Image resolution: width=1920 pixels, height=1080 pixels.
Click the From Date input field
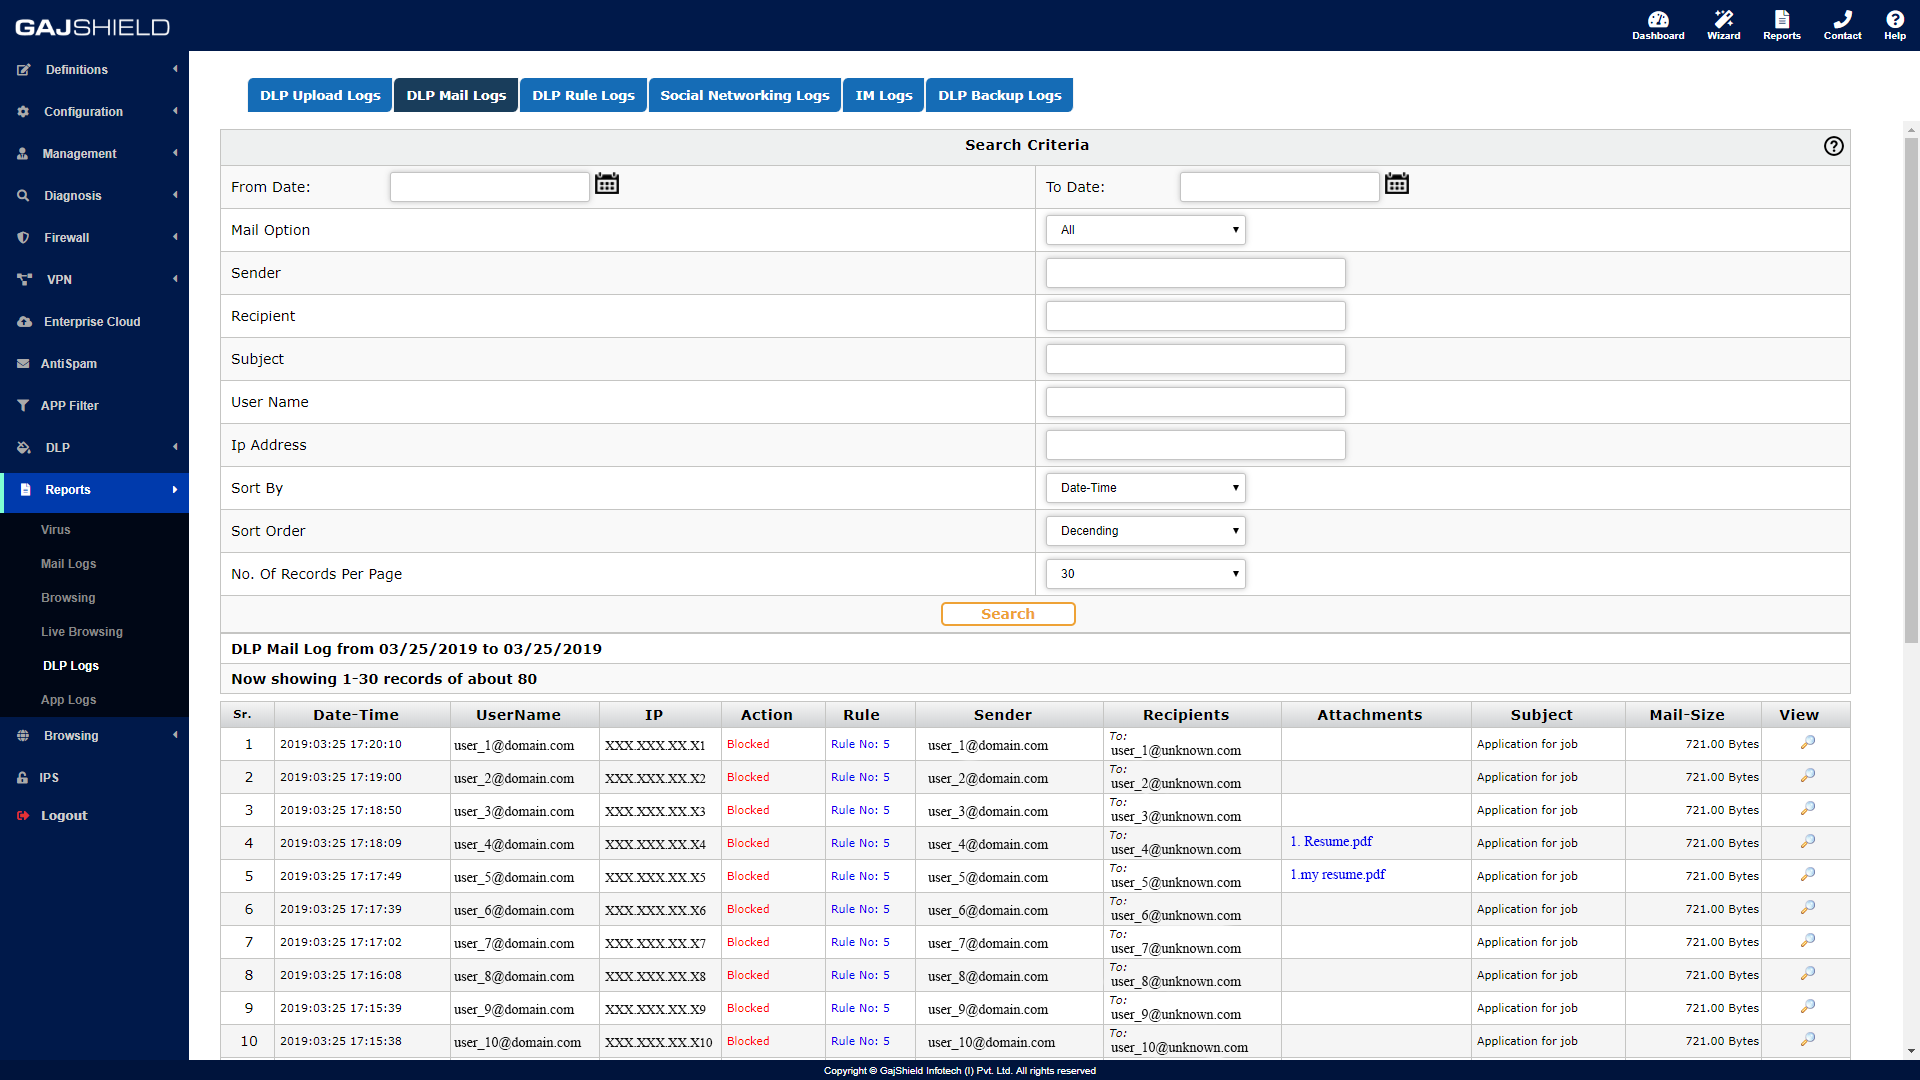point(490,187)
